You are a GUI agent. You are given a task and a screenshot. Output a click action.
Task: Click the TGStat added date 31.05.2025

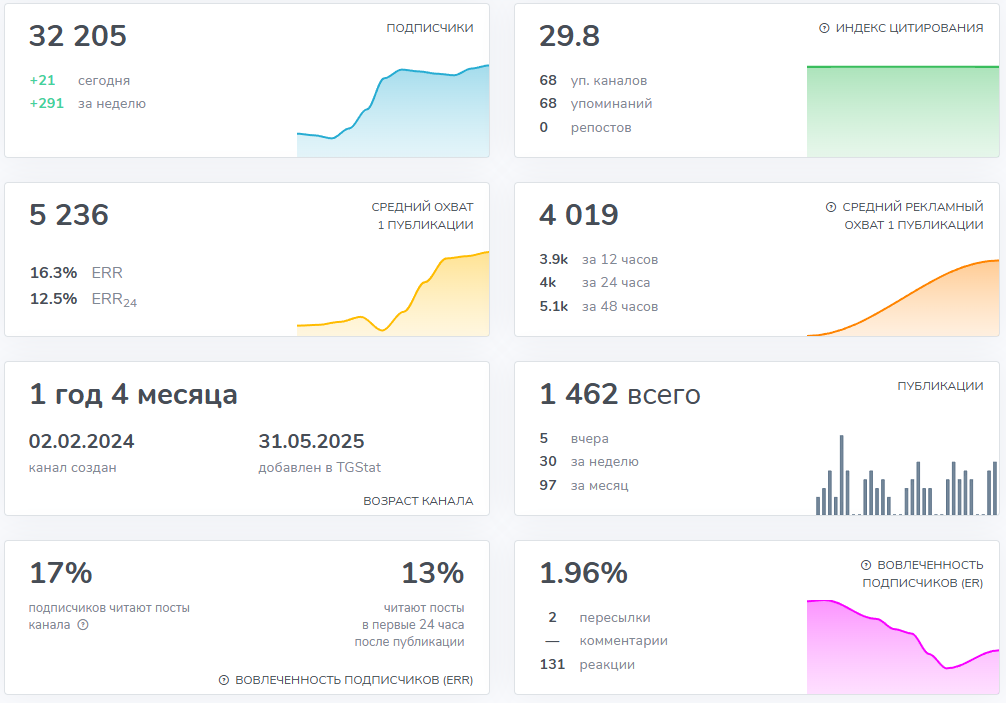tap(311, 441)
